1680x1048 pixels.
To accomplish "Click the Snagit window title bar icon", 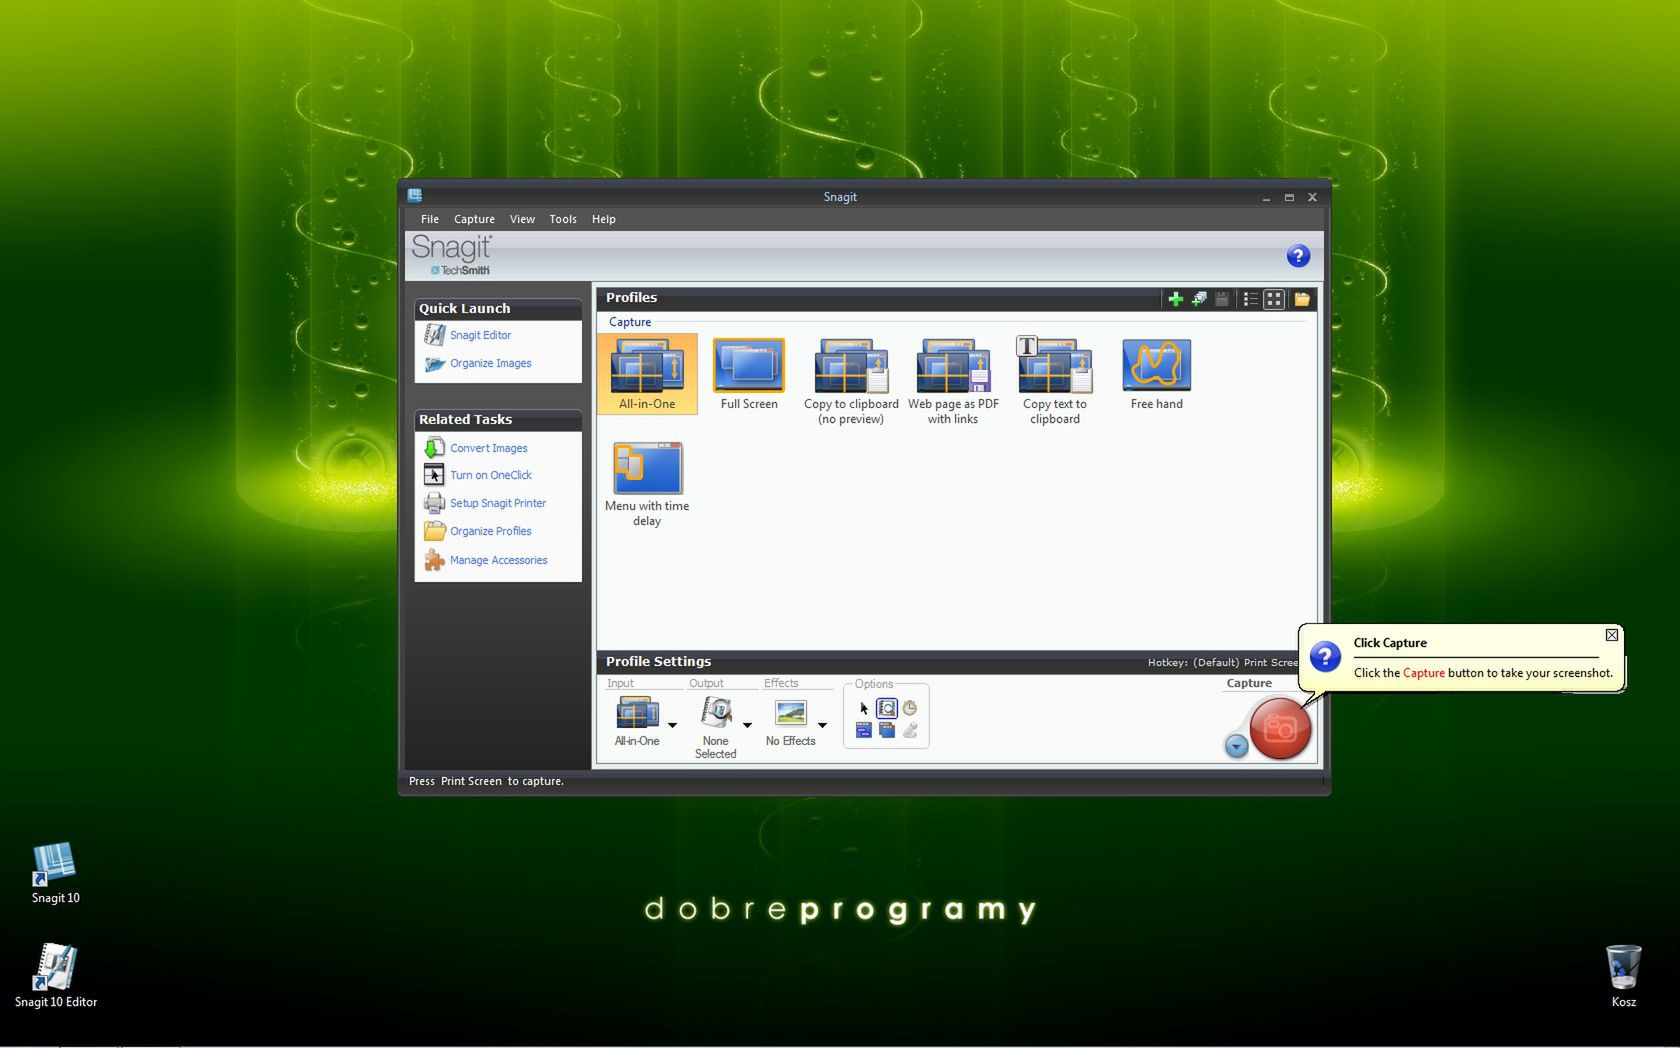I will point(414,196).
